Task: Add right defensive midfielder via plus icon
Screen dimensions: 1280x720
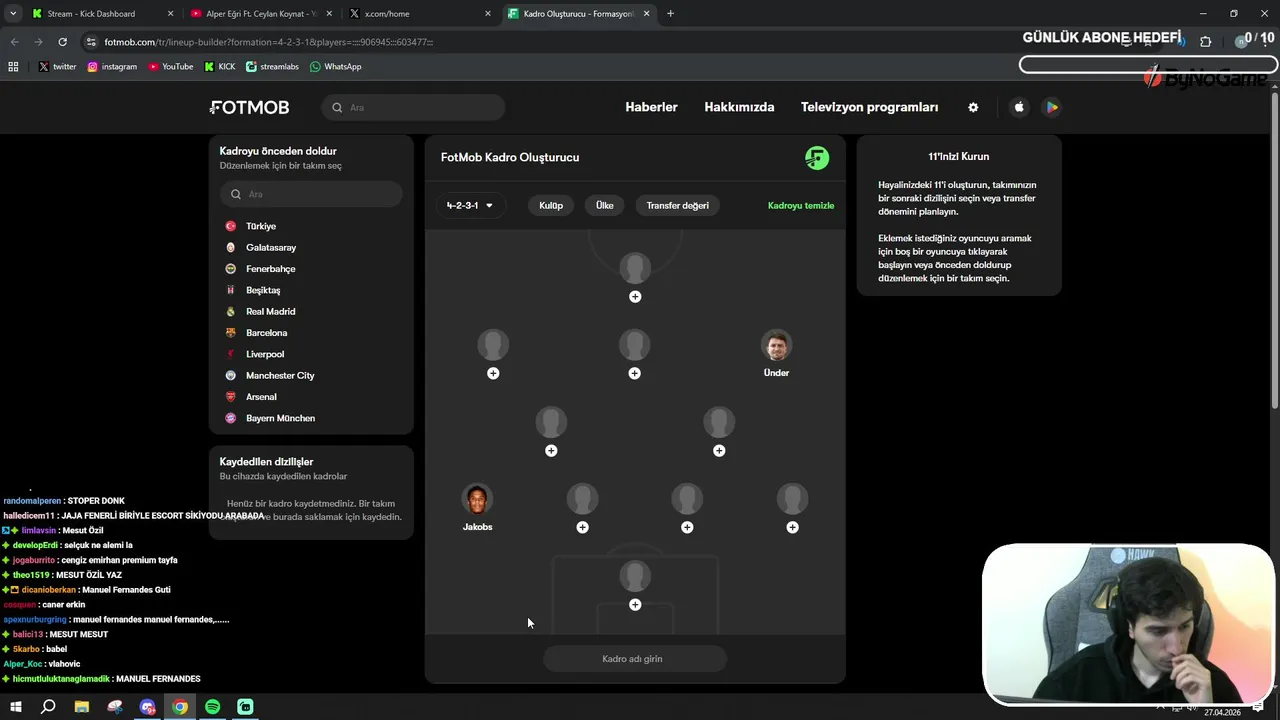Action: [719, 451]
